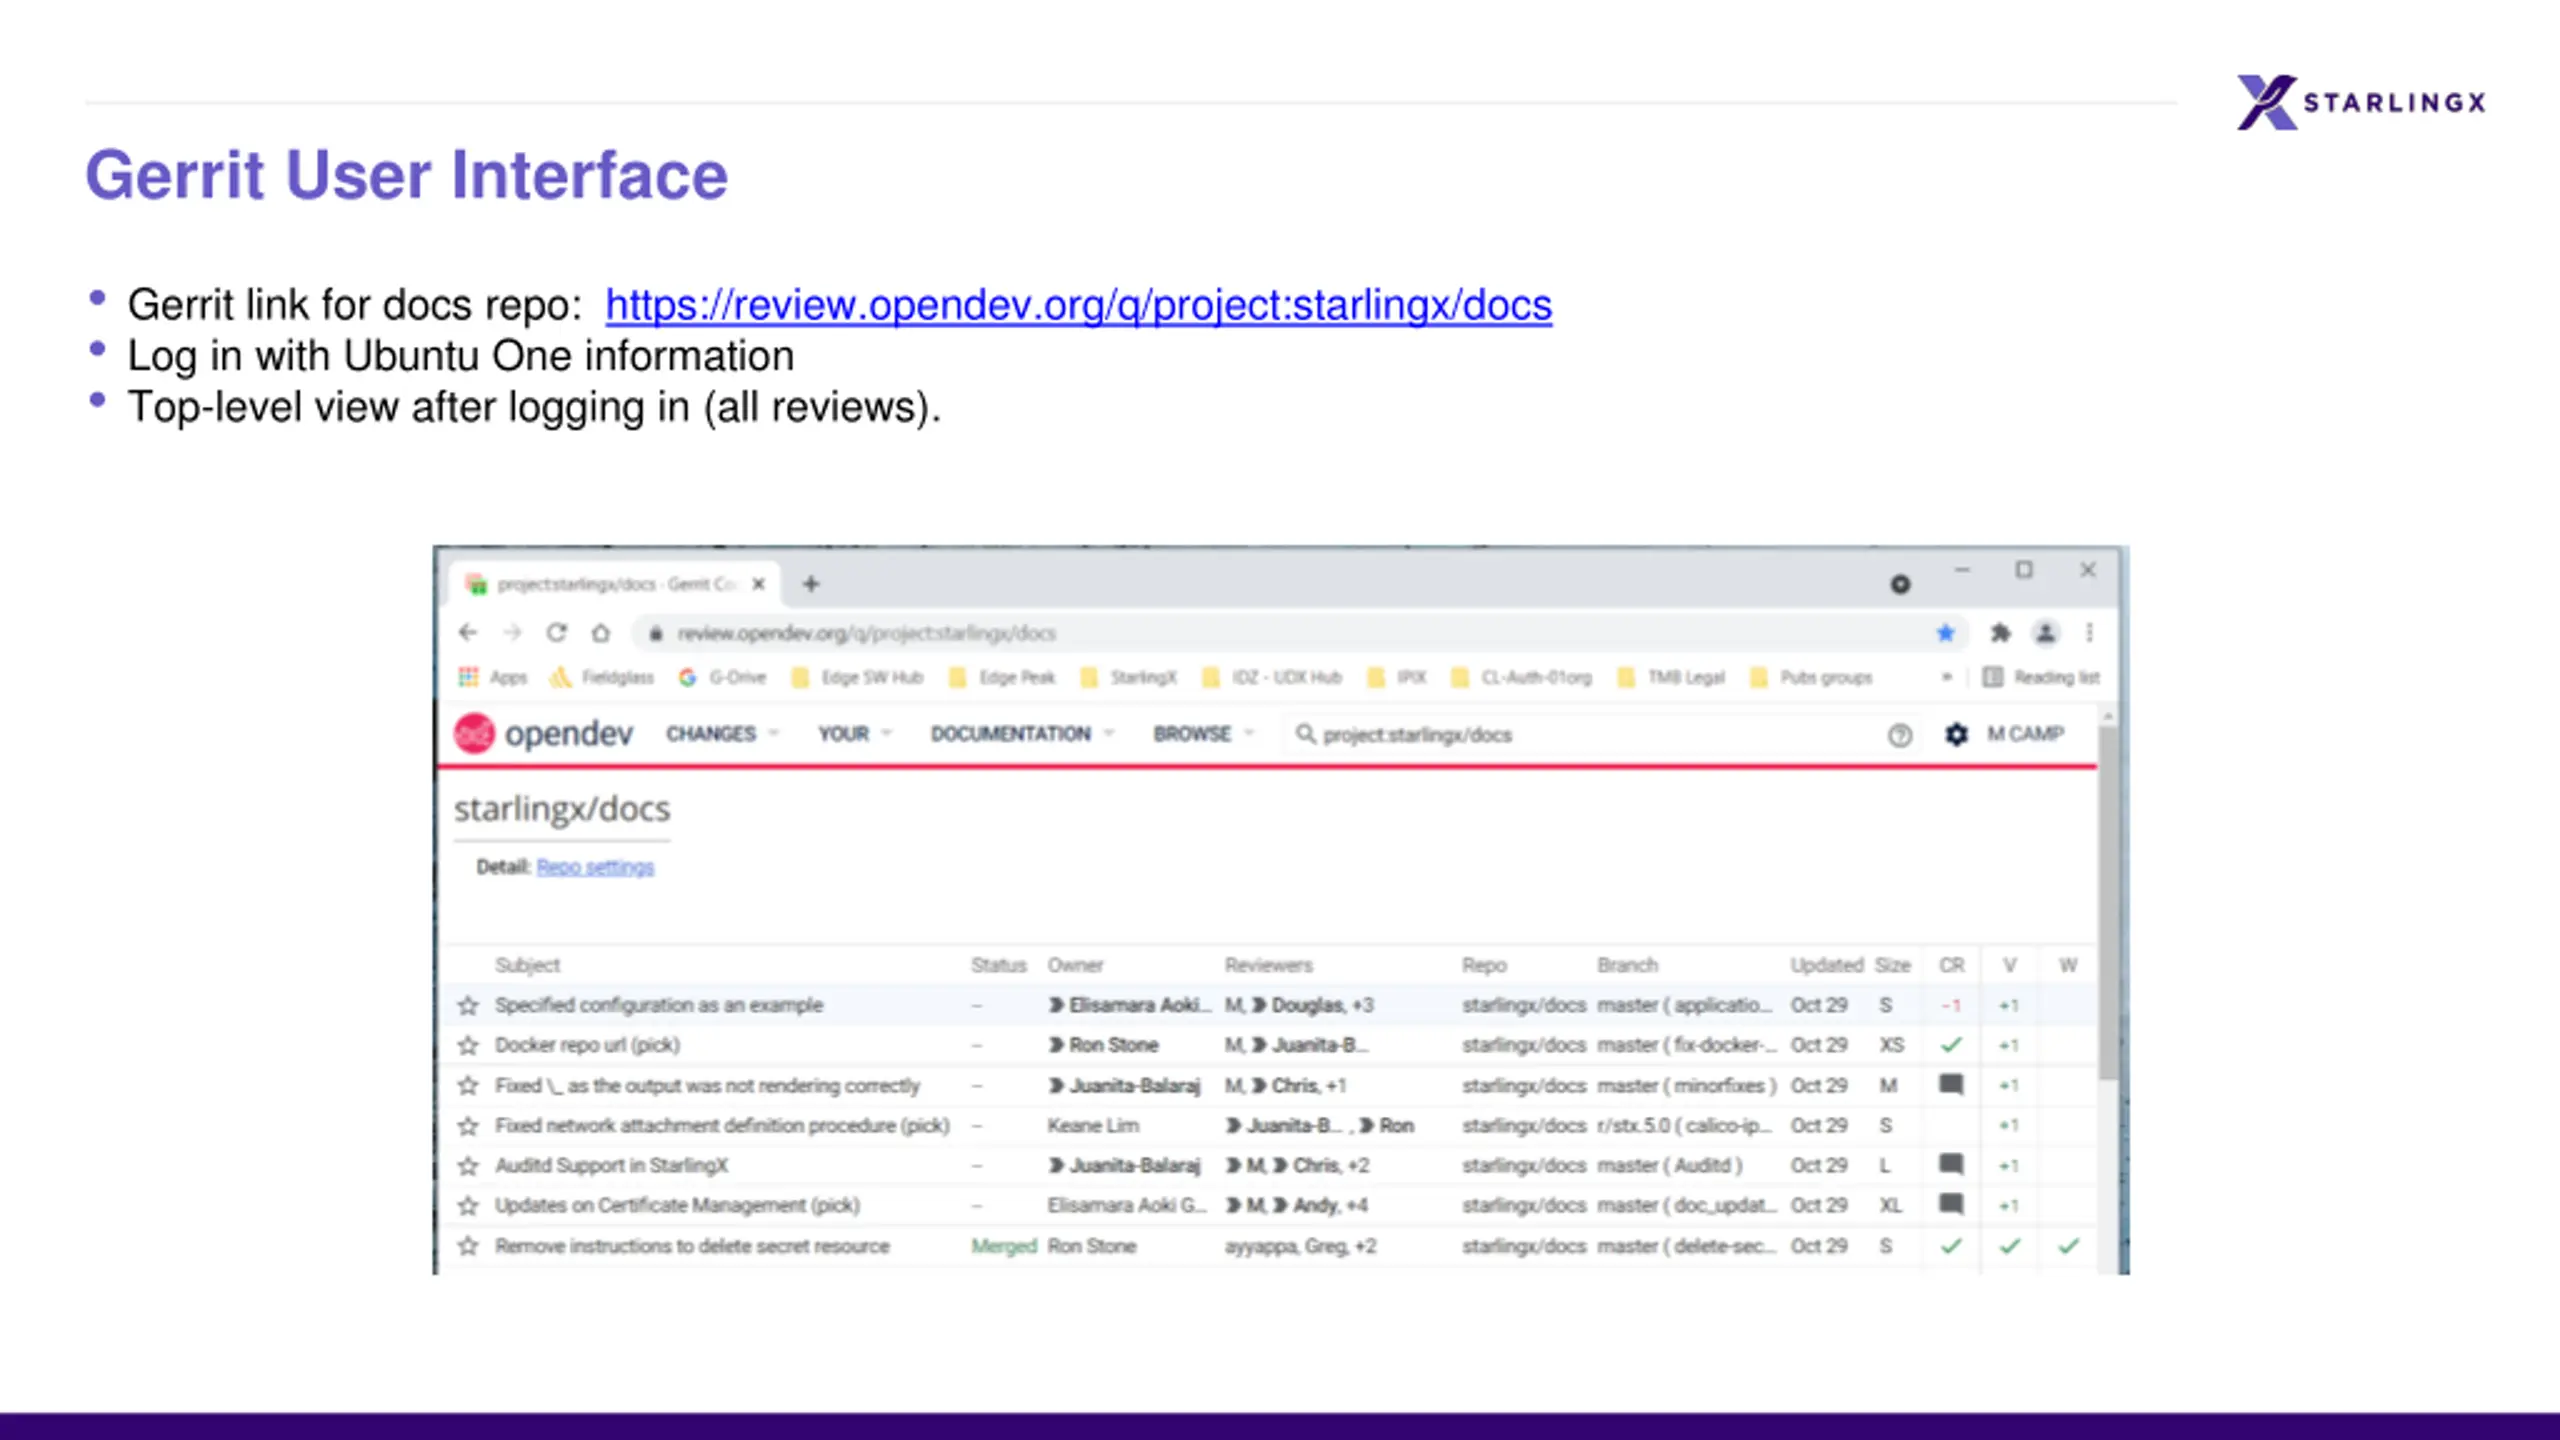Open Gerrit settings gear icon
2560x1440 pixels.
1956,735
